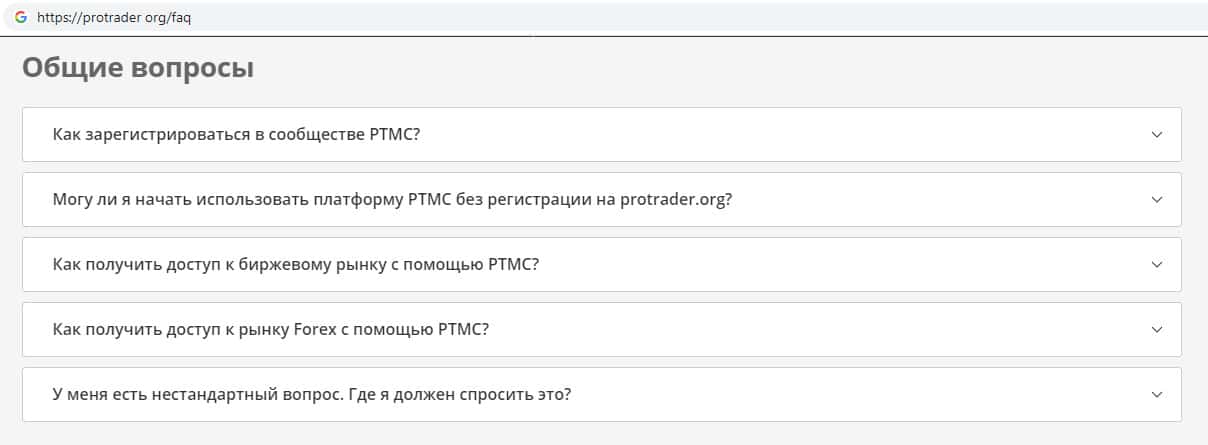Viewport: 1208px width, 445px height.
Task: Expand the chevron for registering in PTMC community
Action: click(1156, 134)
